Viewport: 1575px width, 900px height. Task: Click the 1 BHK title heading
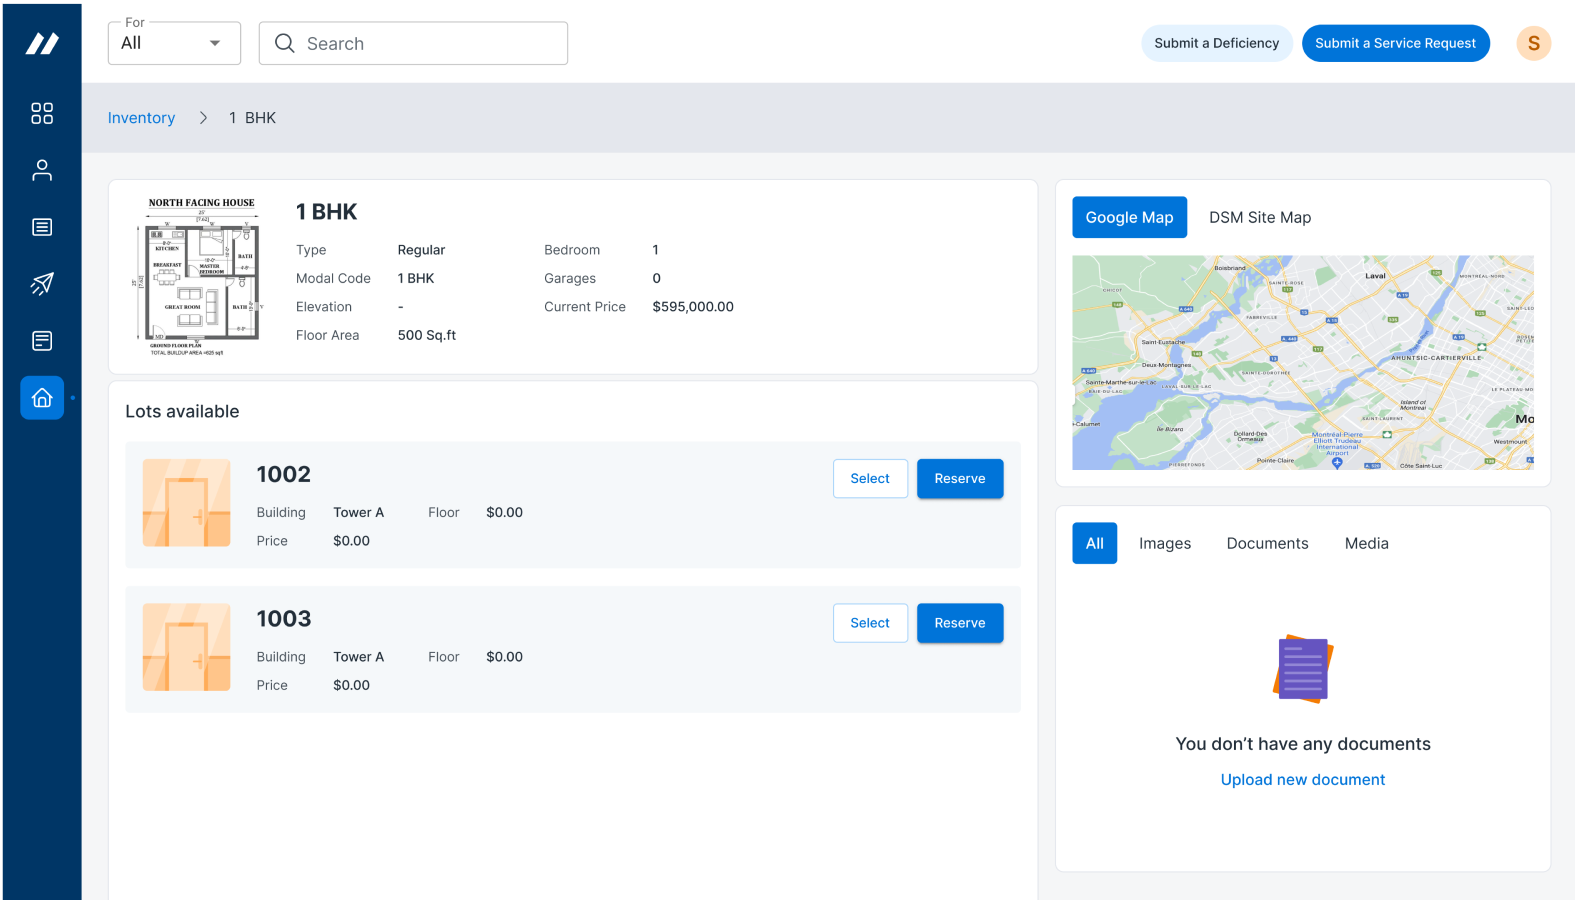pos(326,212)
